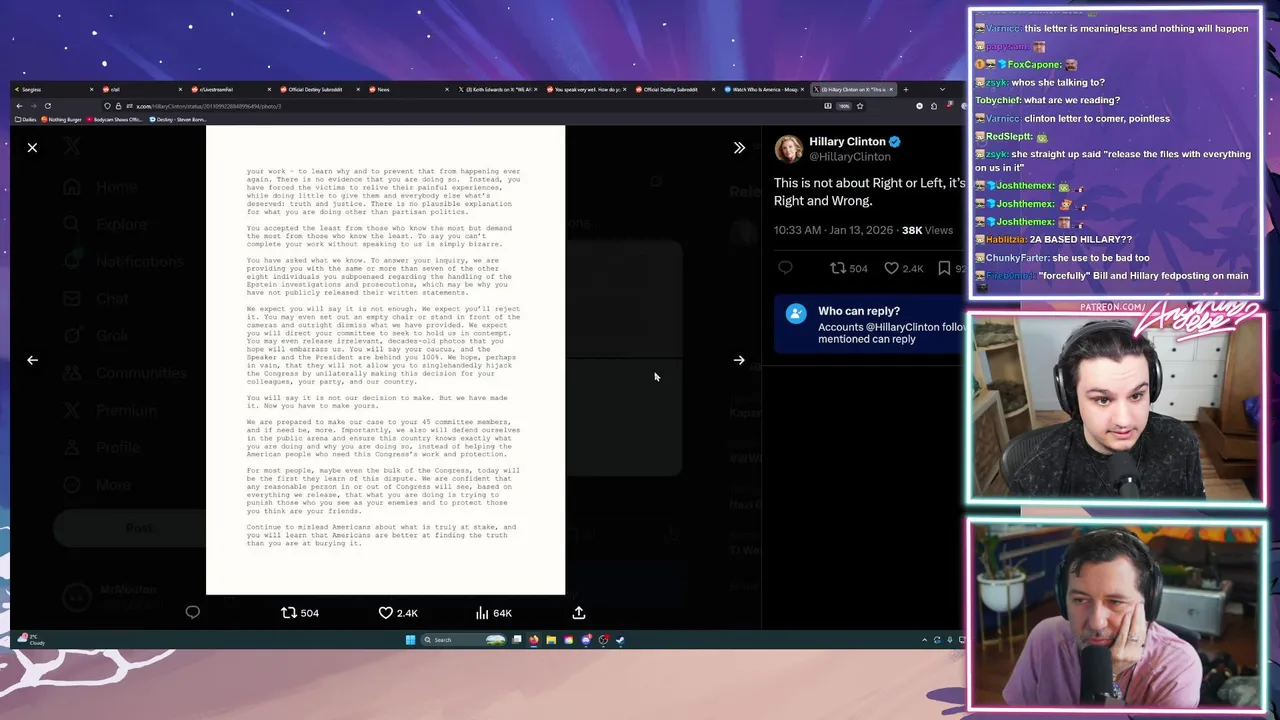Open the Task View icon on taskbar
1280x720 pixels.
[x=517, y=640]
